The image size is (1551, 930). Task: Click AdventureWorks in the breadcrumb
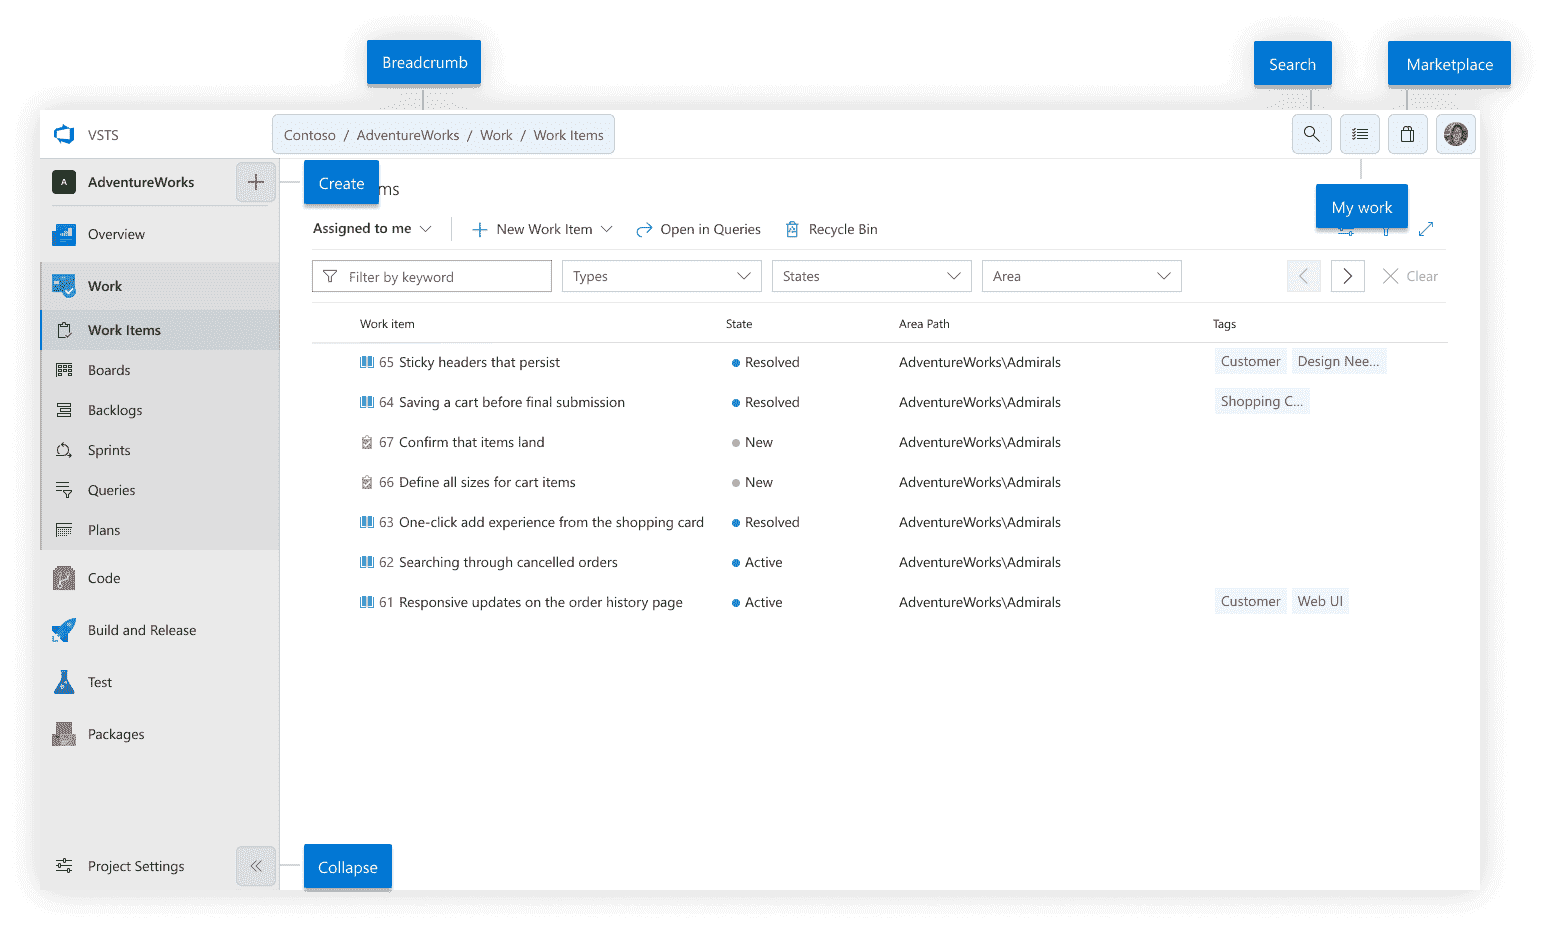[x=408, y=135]
